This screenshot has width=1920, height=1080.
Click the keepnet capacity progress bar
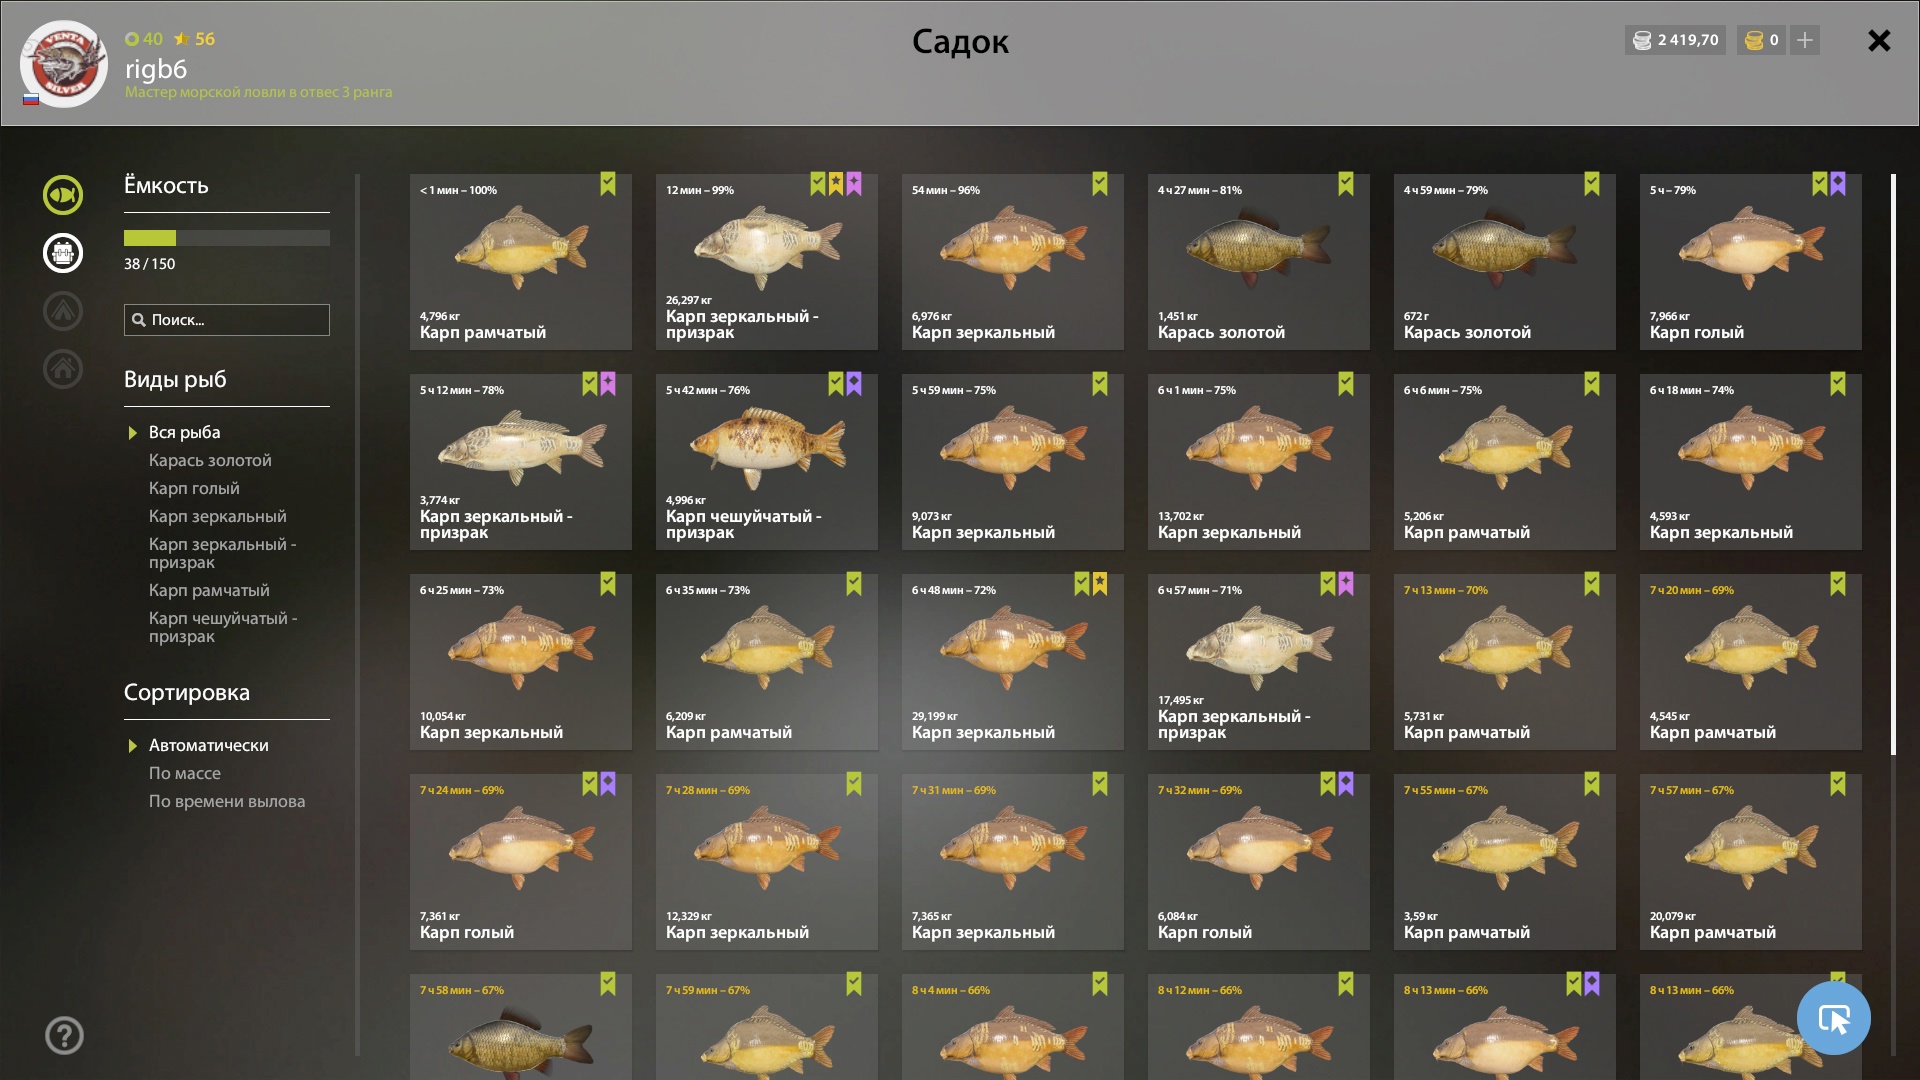227,238
